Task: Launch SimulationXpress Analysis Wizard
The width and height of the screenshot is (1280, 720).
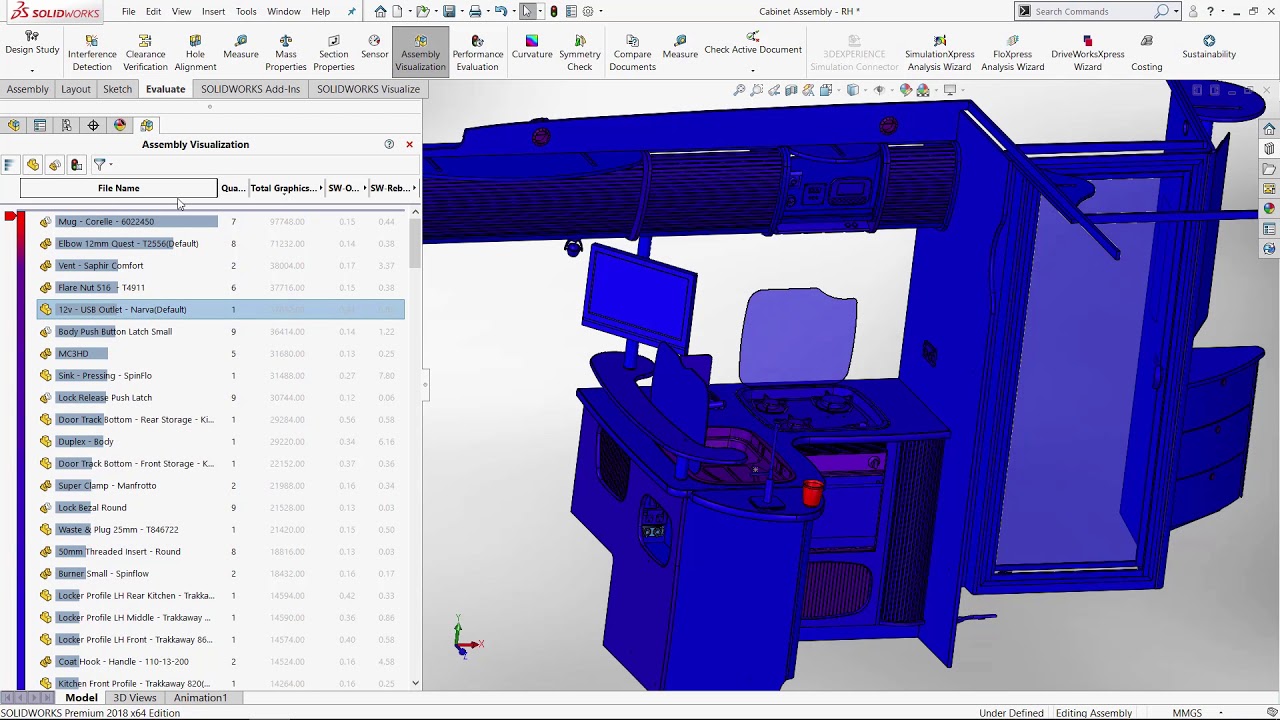Action: (939, 53)
